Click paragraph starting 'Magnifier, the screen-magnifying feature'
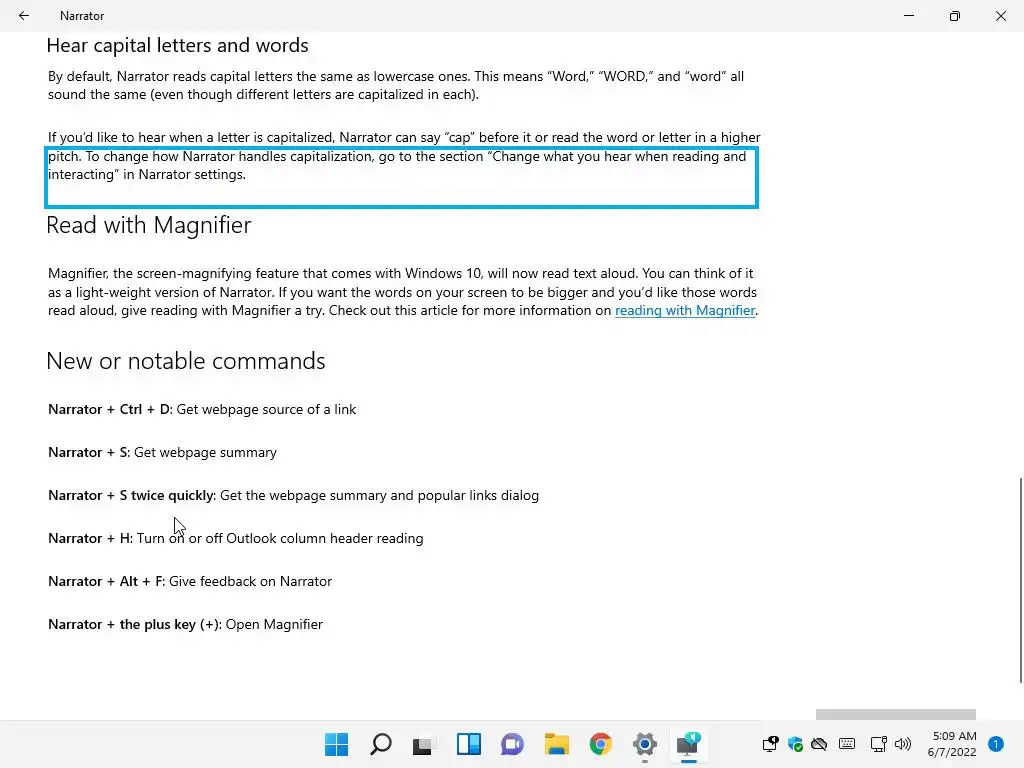 (x=402, y=292)
